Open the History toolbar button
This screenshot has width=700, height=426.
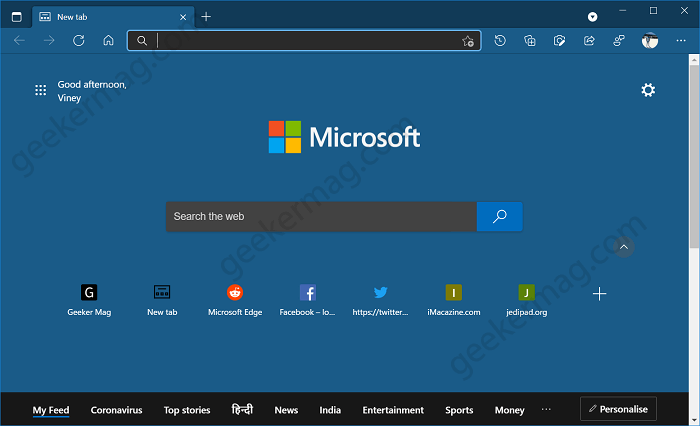500,41
